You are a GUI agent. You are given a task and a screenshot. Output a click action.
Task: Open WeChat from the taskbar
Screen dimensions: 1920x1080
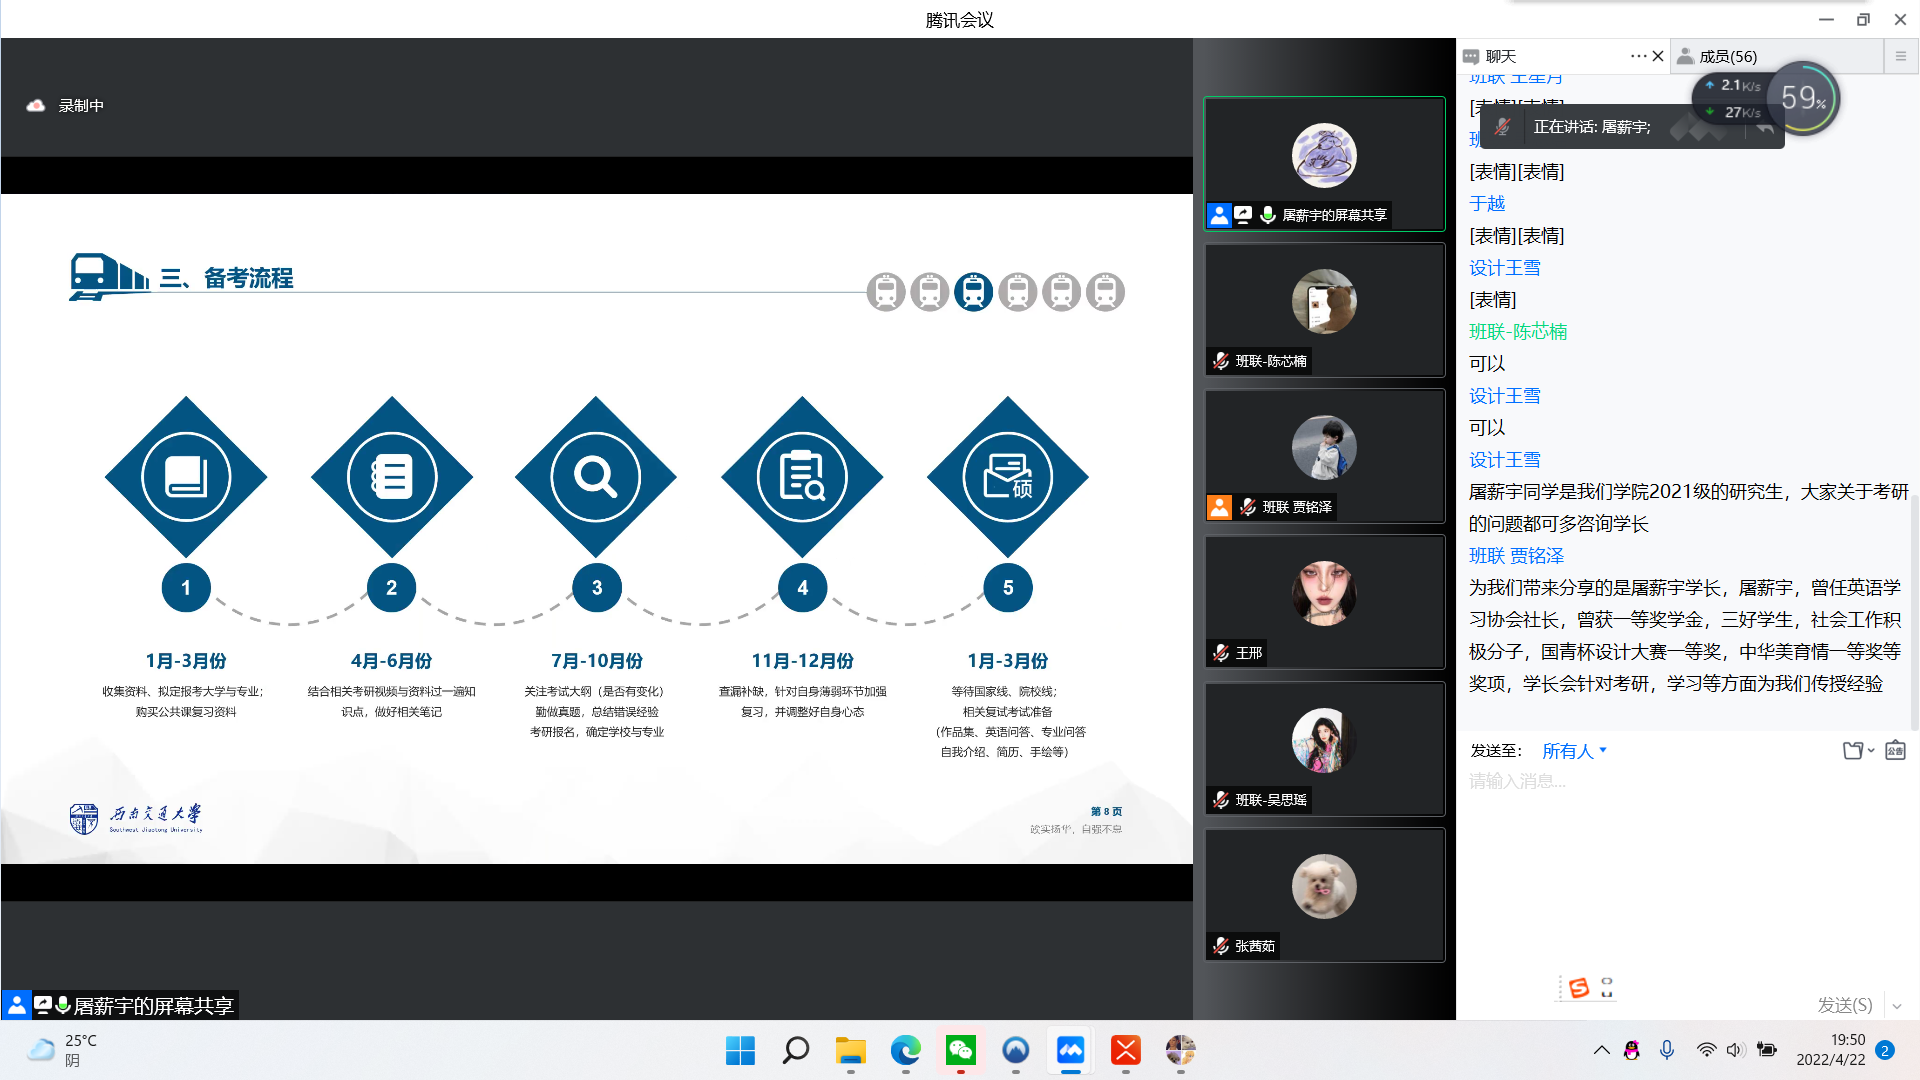[961, 1050]
